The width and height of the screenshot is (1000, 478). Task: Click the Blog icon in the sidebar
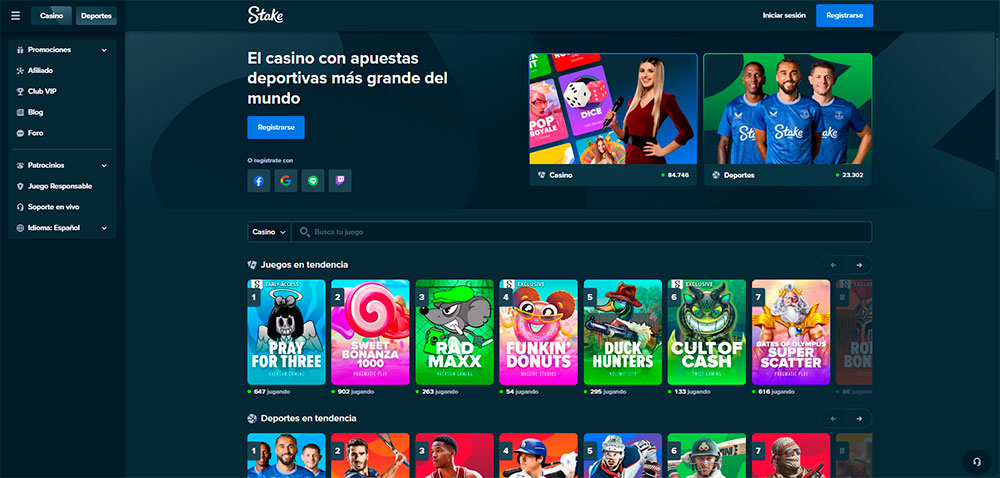[x=20, y=112]
